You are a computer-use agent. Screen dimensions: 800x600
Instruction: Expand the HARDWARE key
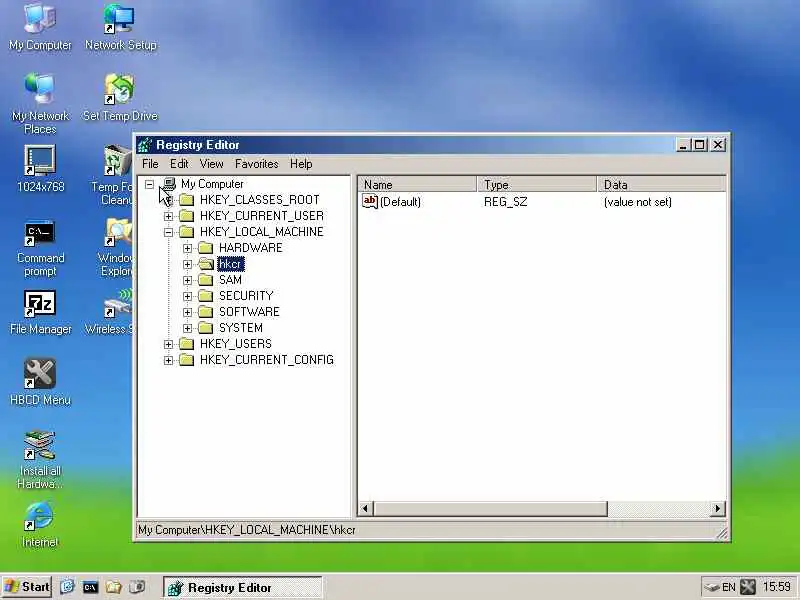[187, 248]
